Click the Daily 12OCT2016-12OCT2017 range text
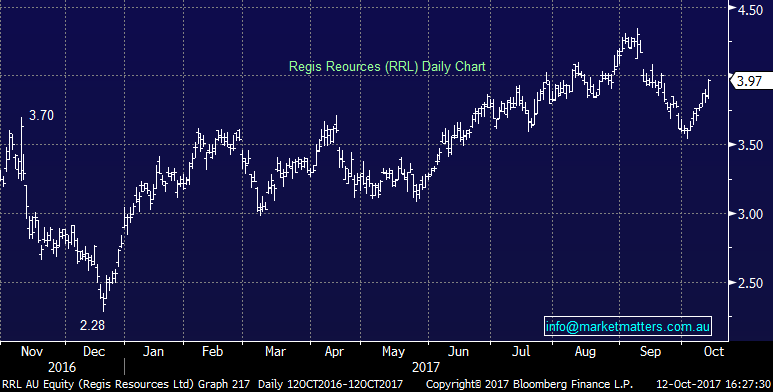773x392 pixels. click(330, 384)
